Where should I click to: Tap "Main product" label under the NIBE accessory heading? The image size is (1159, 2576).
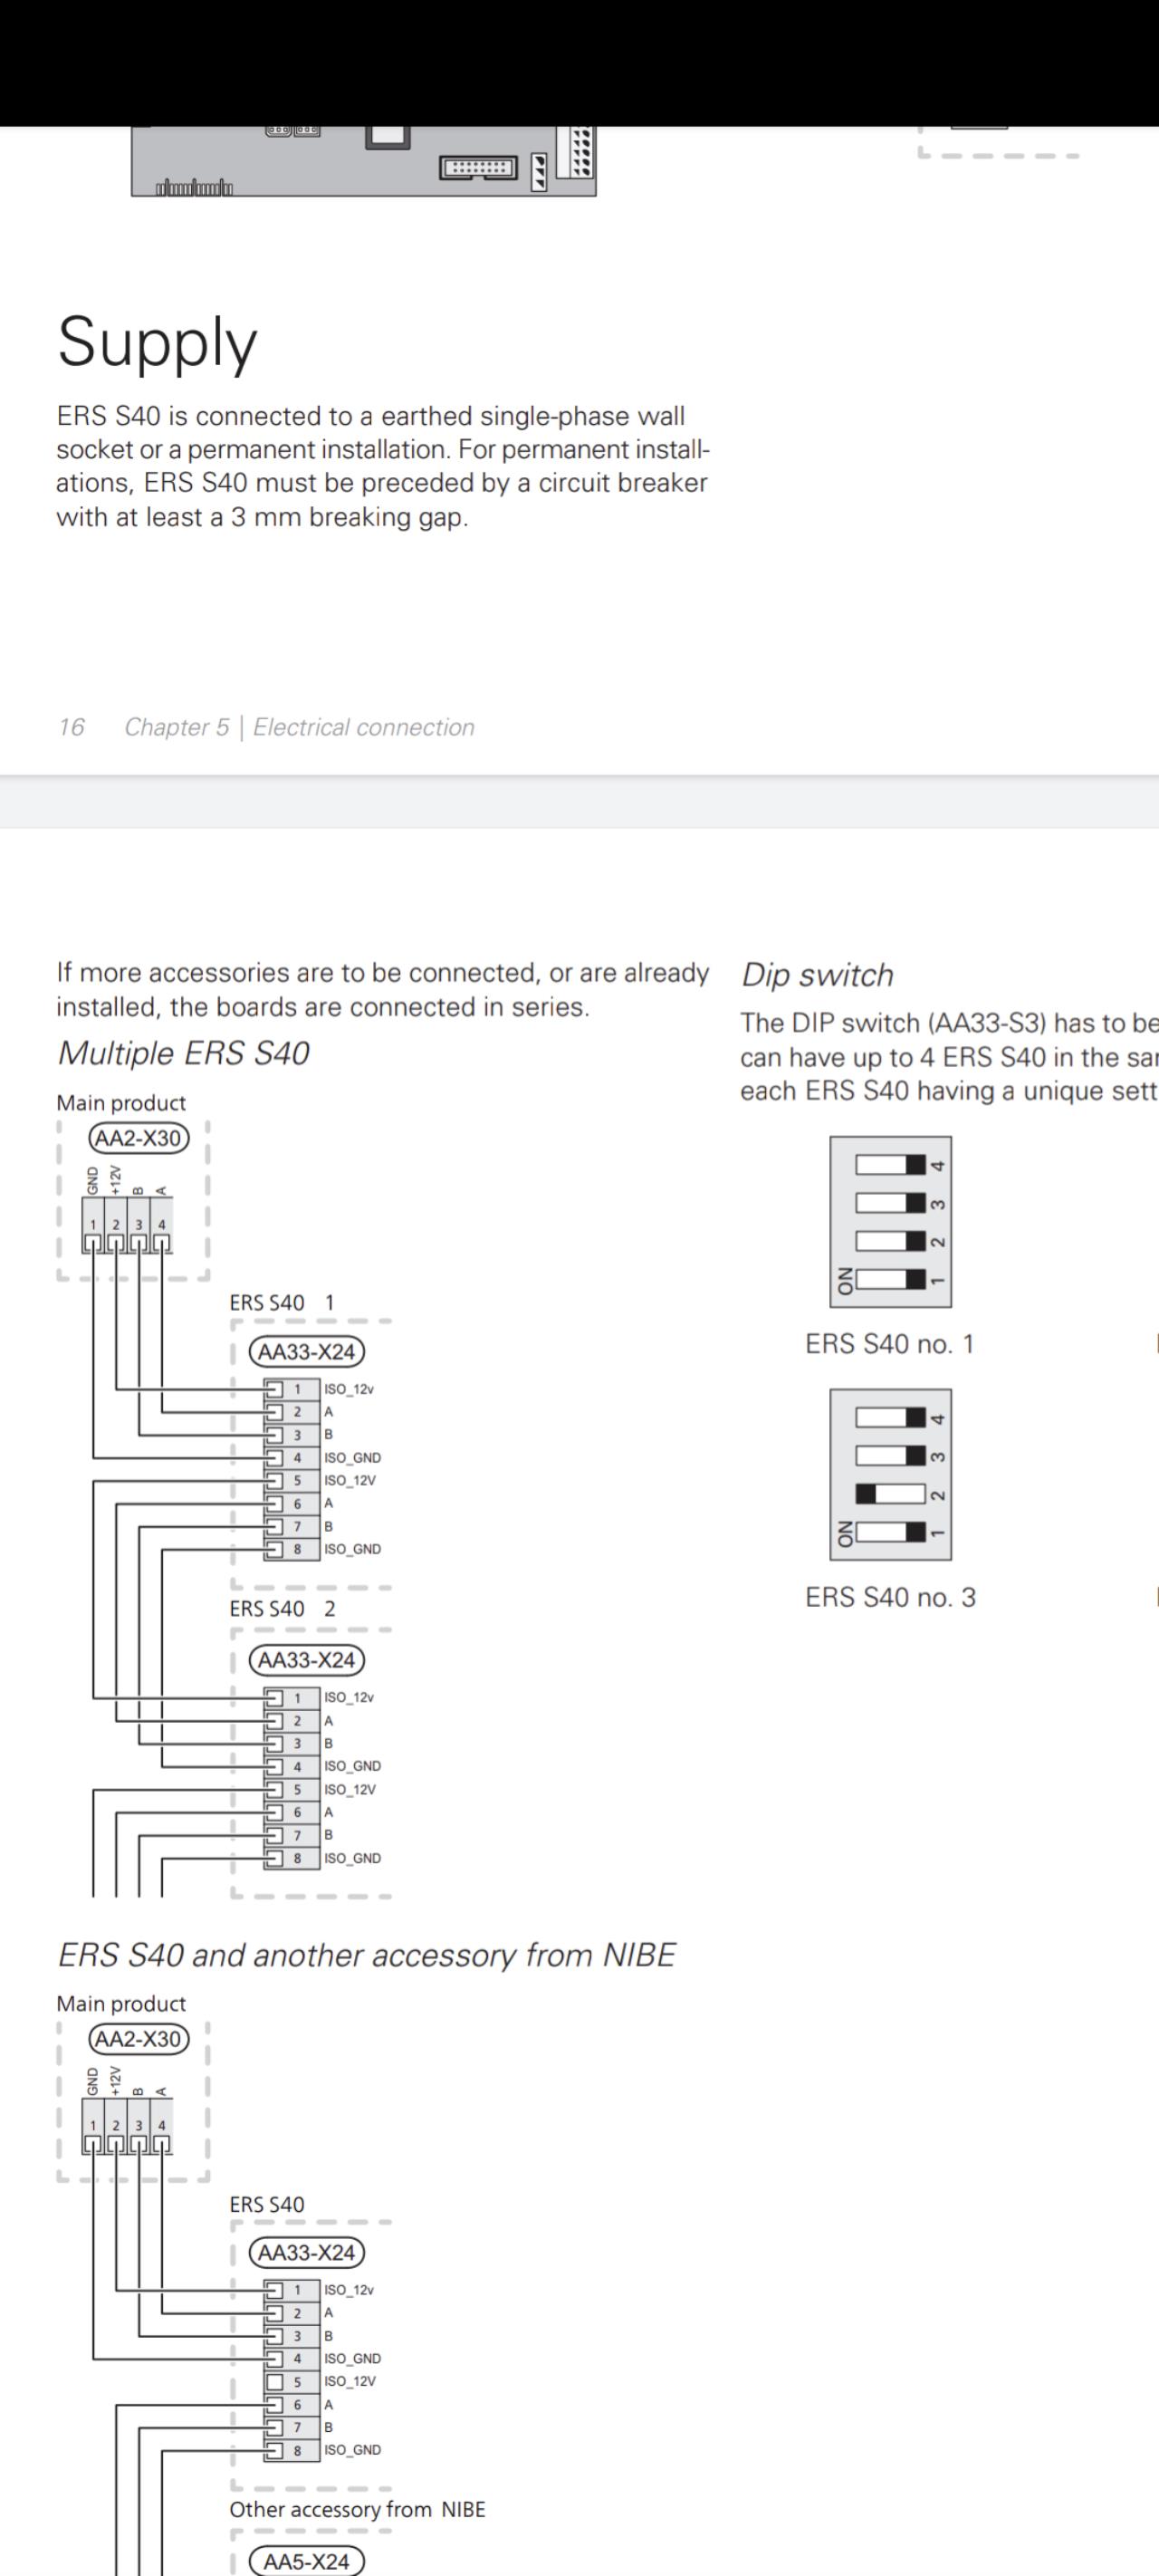(121, 2004)
